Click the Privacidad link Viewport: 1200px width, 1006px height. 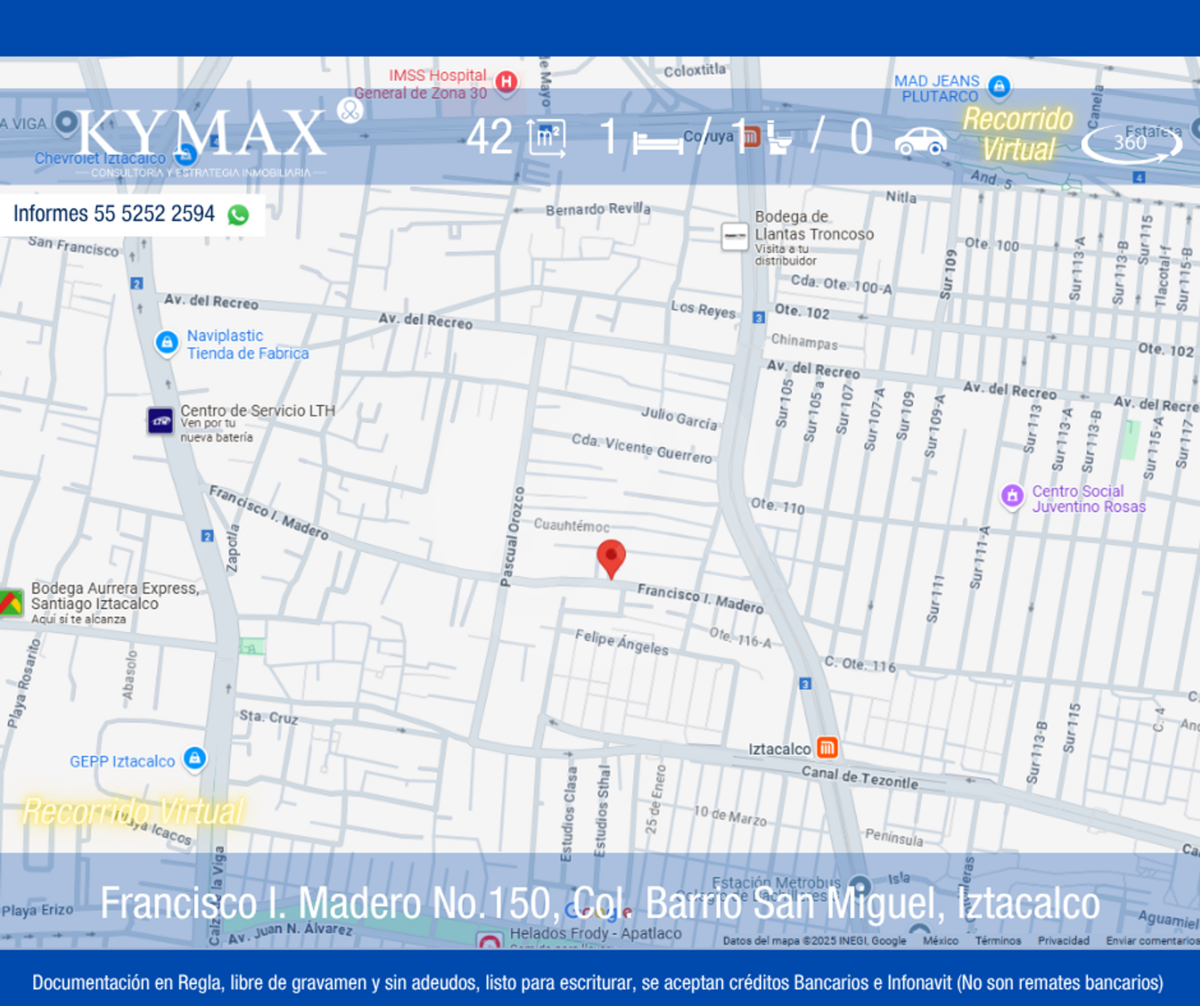point(1063,941)
